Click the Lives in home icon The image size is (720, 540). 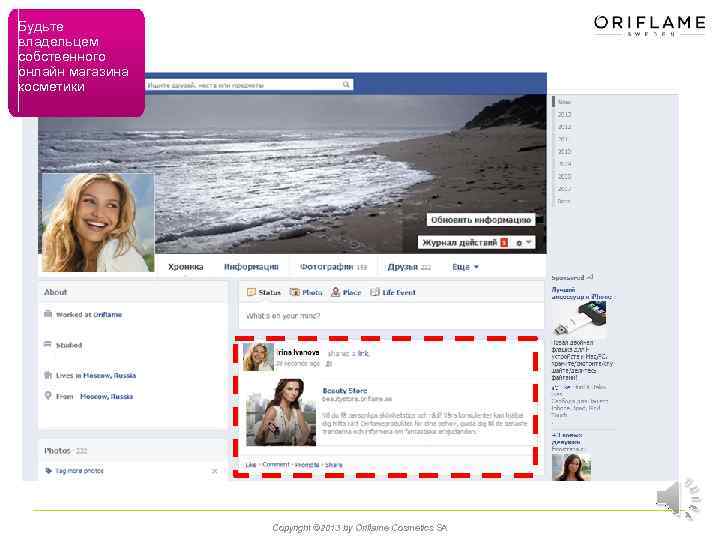(x=48, y=375)
